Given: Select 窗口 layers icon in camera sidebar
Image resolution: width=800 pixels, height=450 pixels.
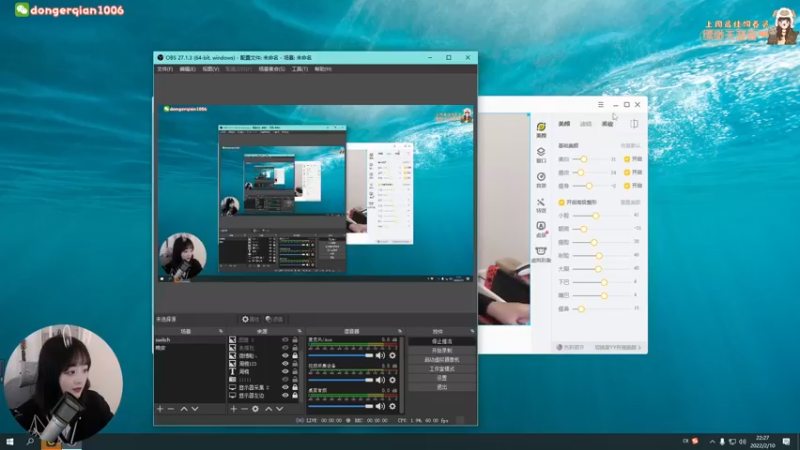Looking at the screenshot, I should pyautogui.click(x=541, y=155).
